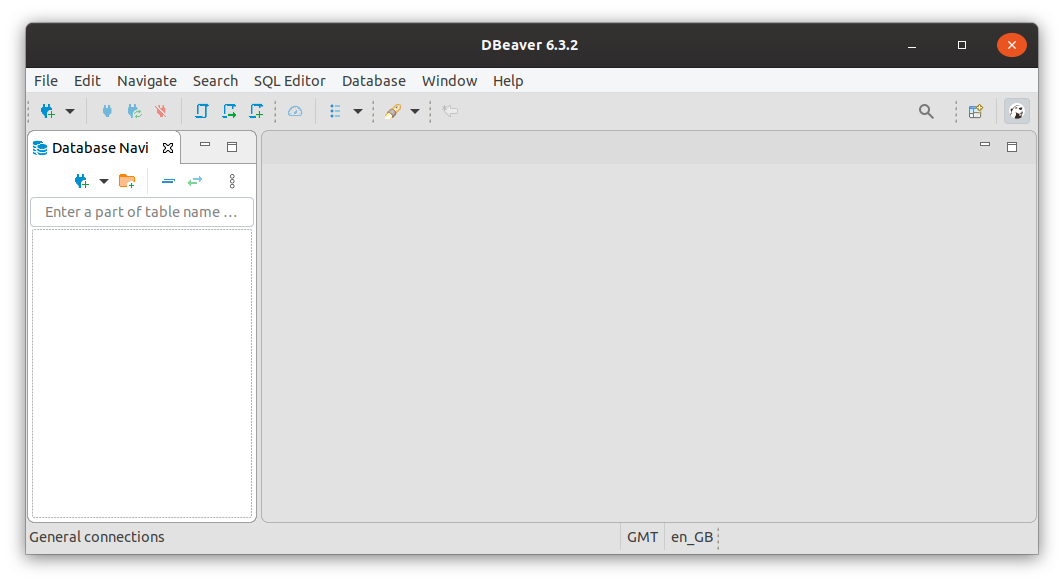Open the SQL editor options dropdown

tap(415, 111)
